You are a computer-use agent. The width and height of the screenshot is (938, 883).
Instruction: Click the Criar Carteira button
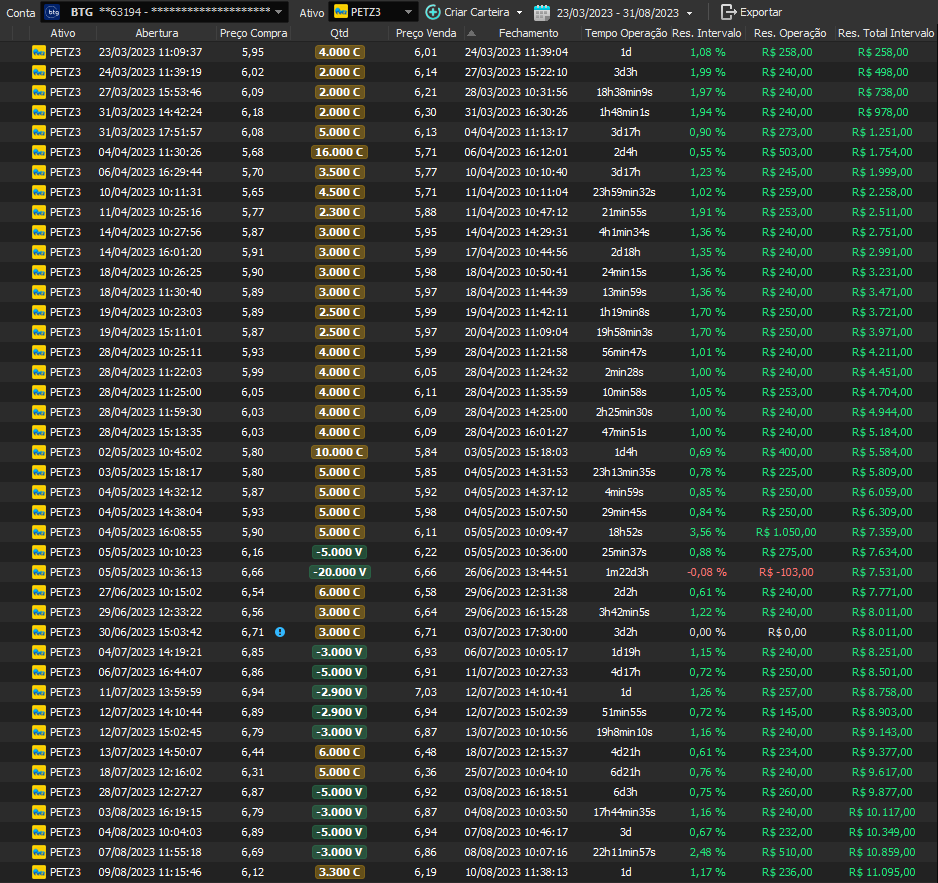[474, 12]
